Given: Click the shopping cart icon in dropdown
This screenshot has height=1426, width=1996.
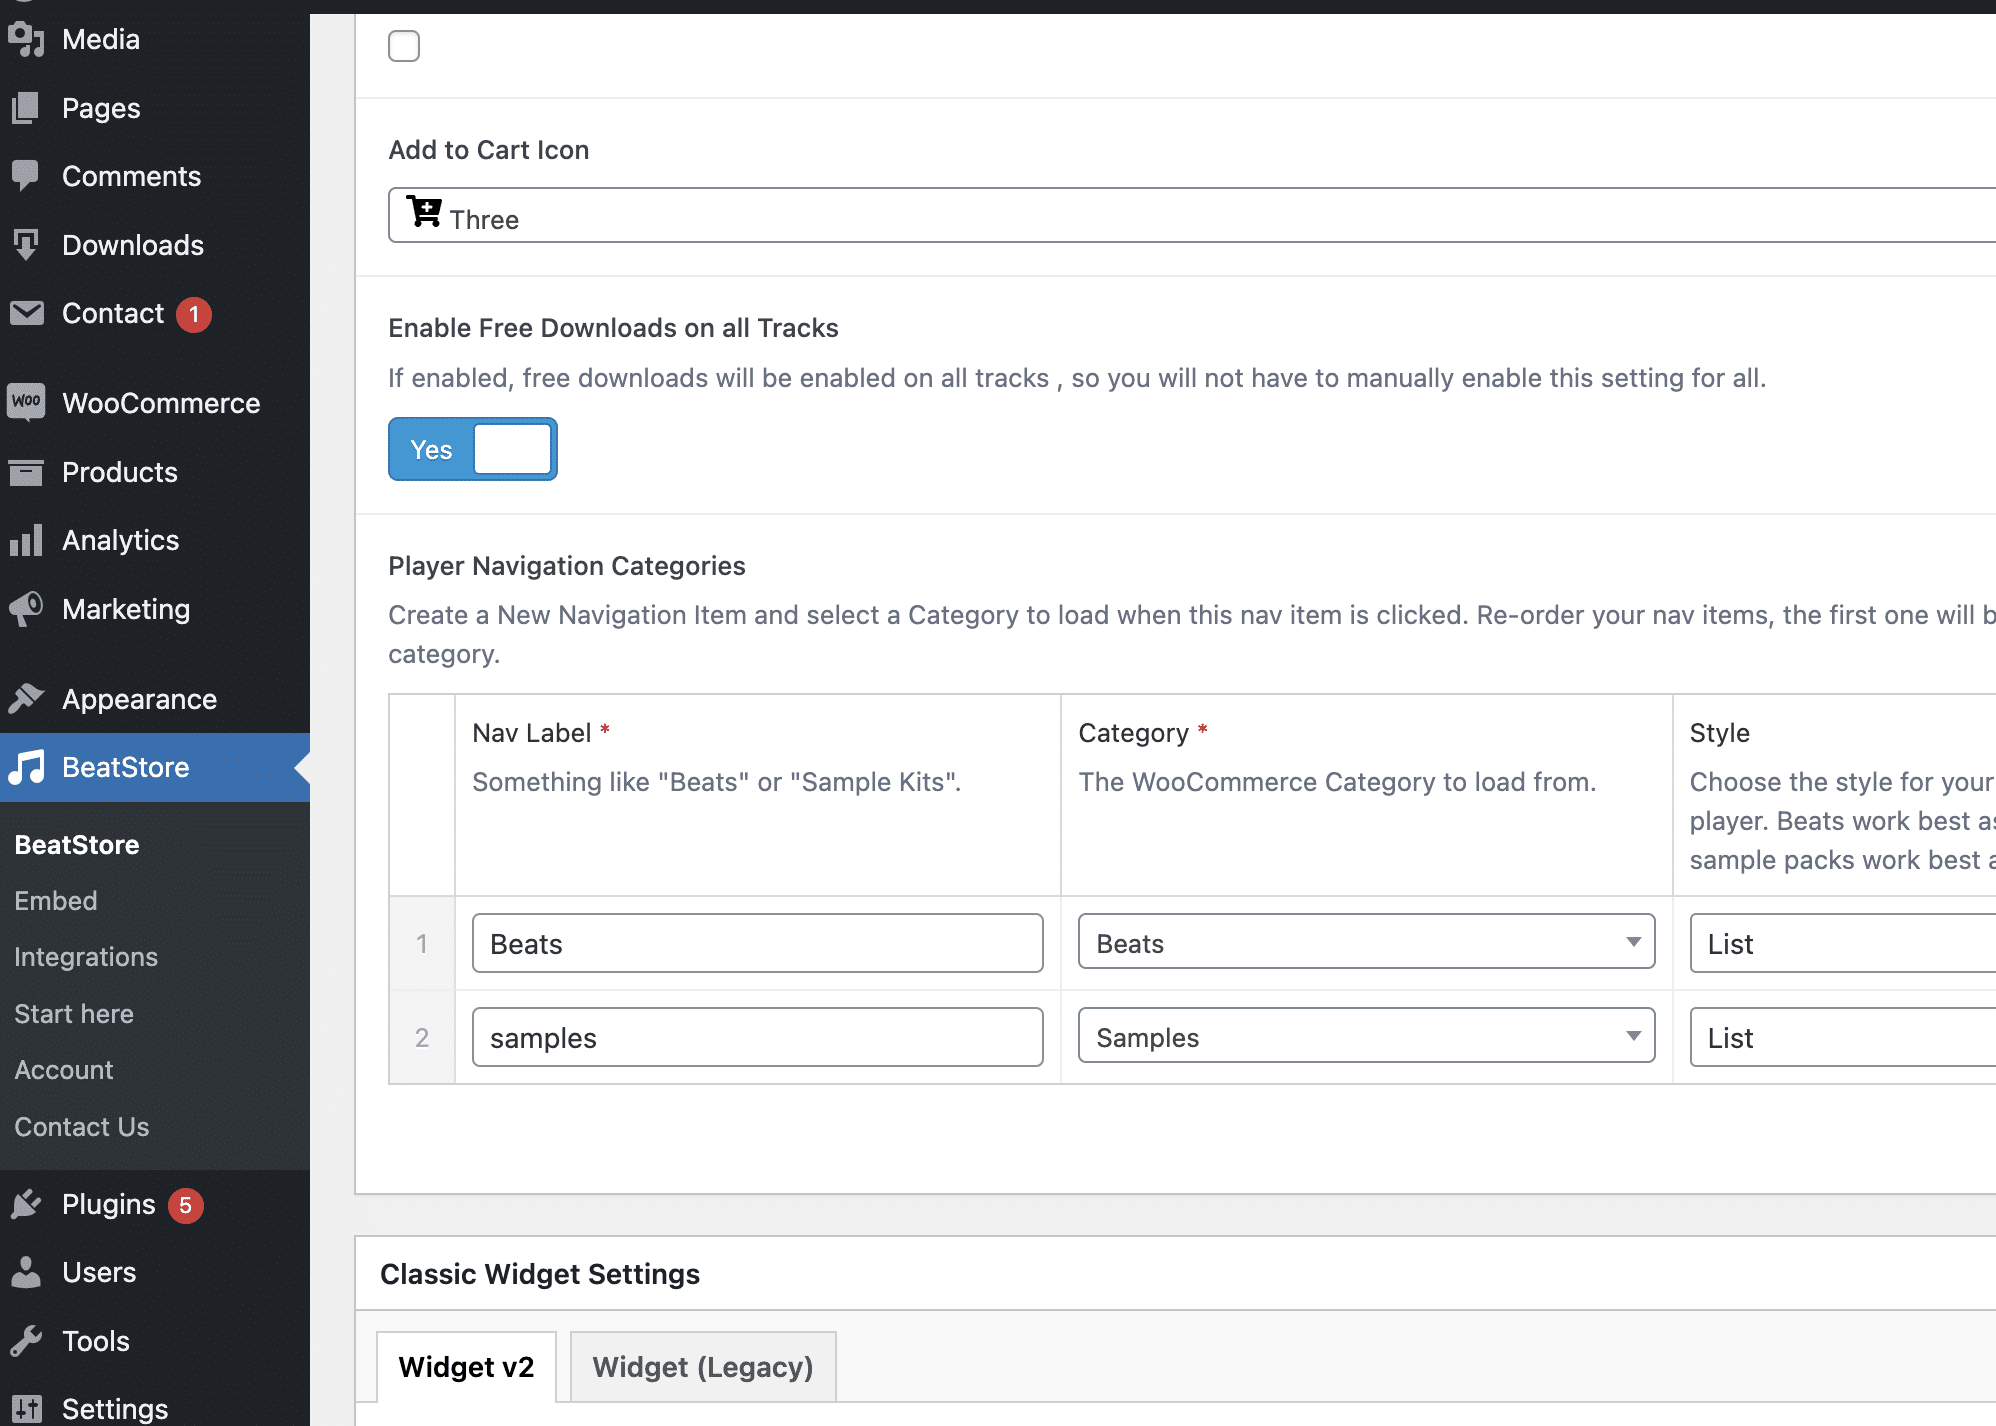Looking at the screenshot, I should pyautogui.click(x=424, y=212).
